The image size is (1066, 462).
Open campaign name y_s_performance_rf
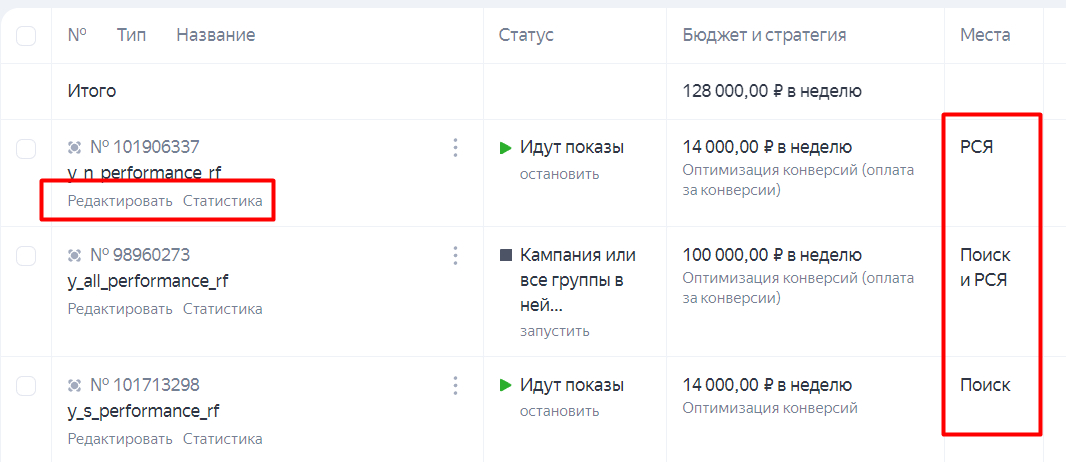coord(143,411)
